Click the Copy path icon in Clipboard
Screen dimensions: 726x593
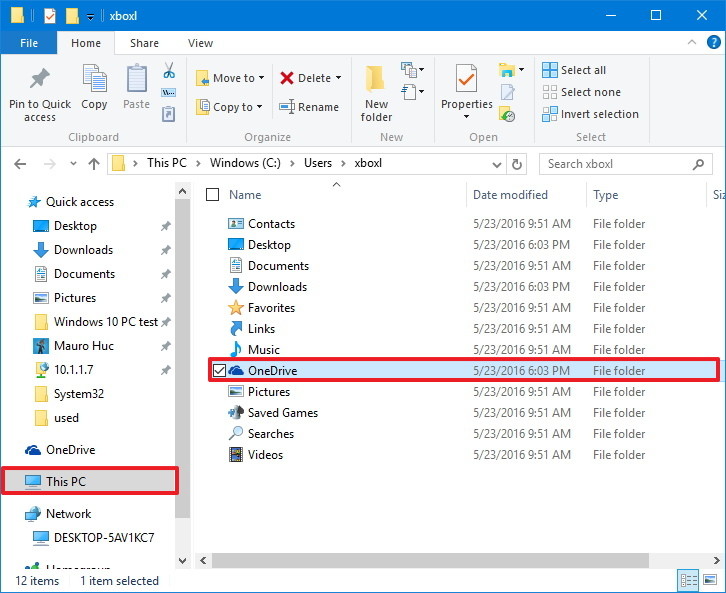(x=169, y=93)
